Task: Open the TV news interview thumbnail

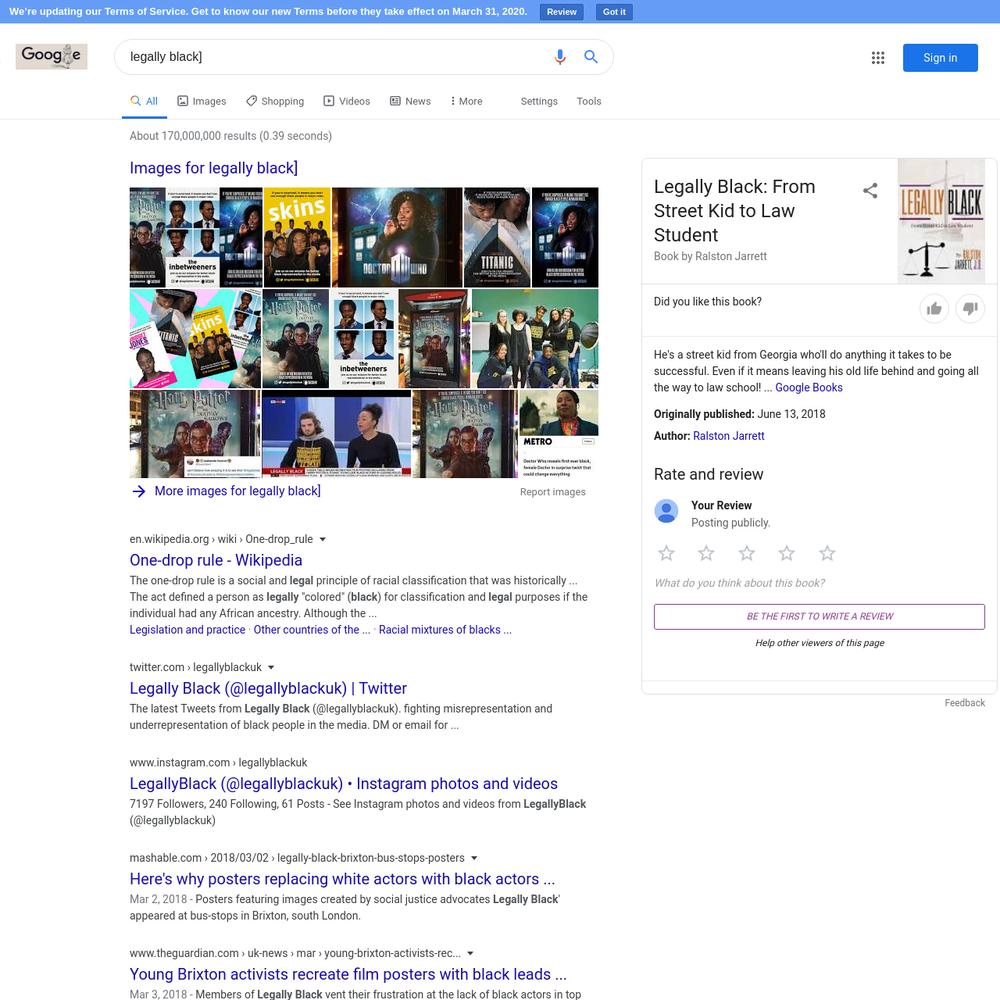Action: pyautogui.click(x=336, y=434)
